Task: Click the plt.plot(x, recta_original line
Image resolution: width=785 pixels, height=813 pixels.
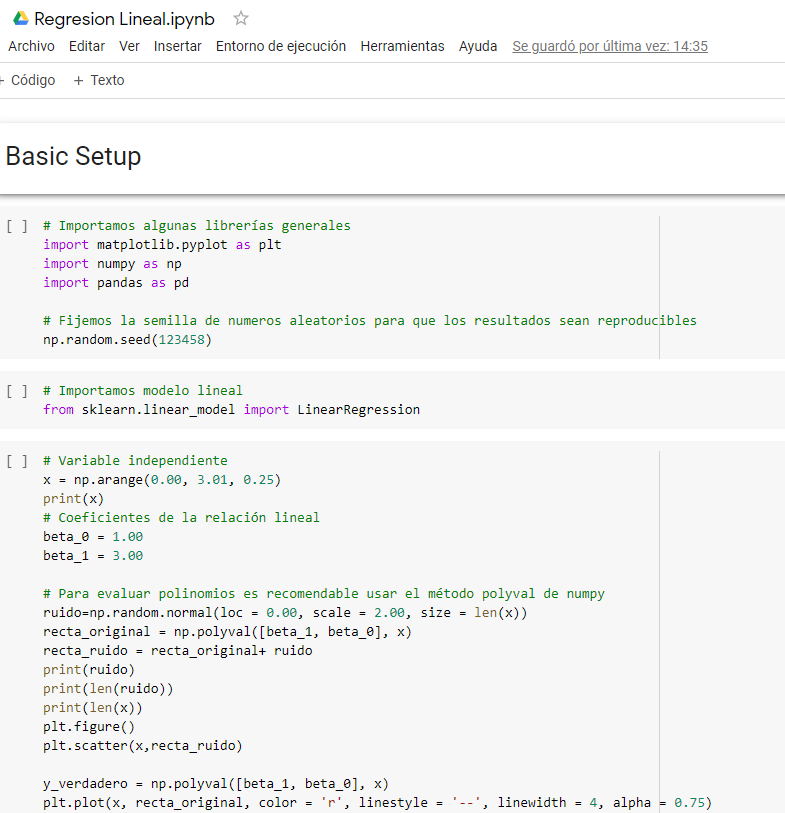Action: click(x=377, y=803)
